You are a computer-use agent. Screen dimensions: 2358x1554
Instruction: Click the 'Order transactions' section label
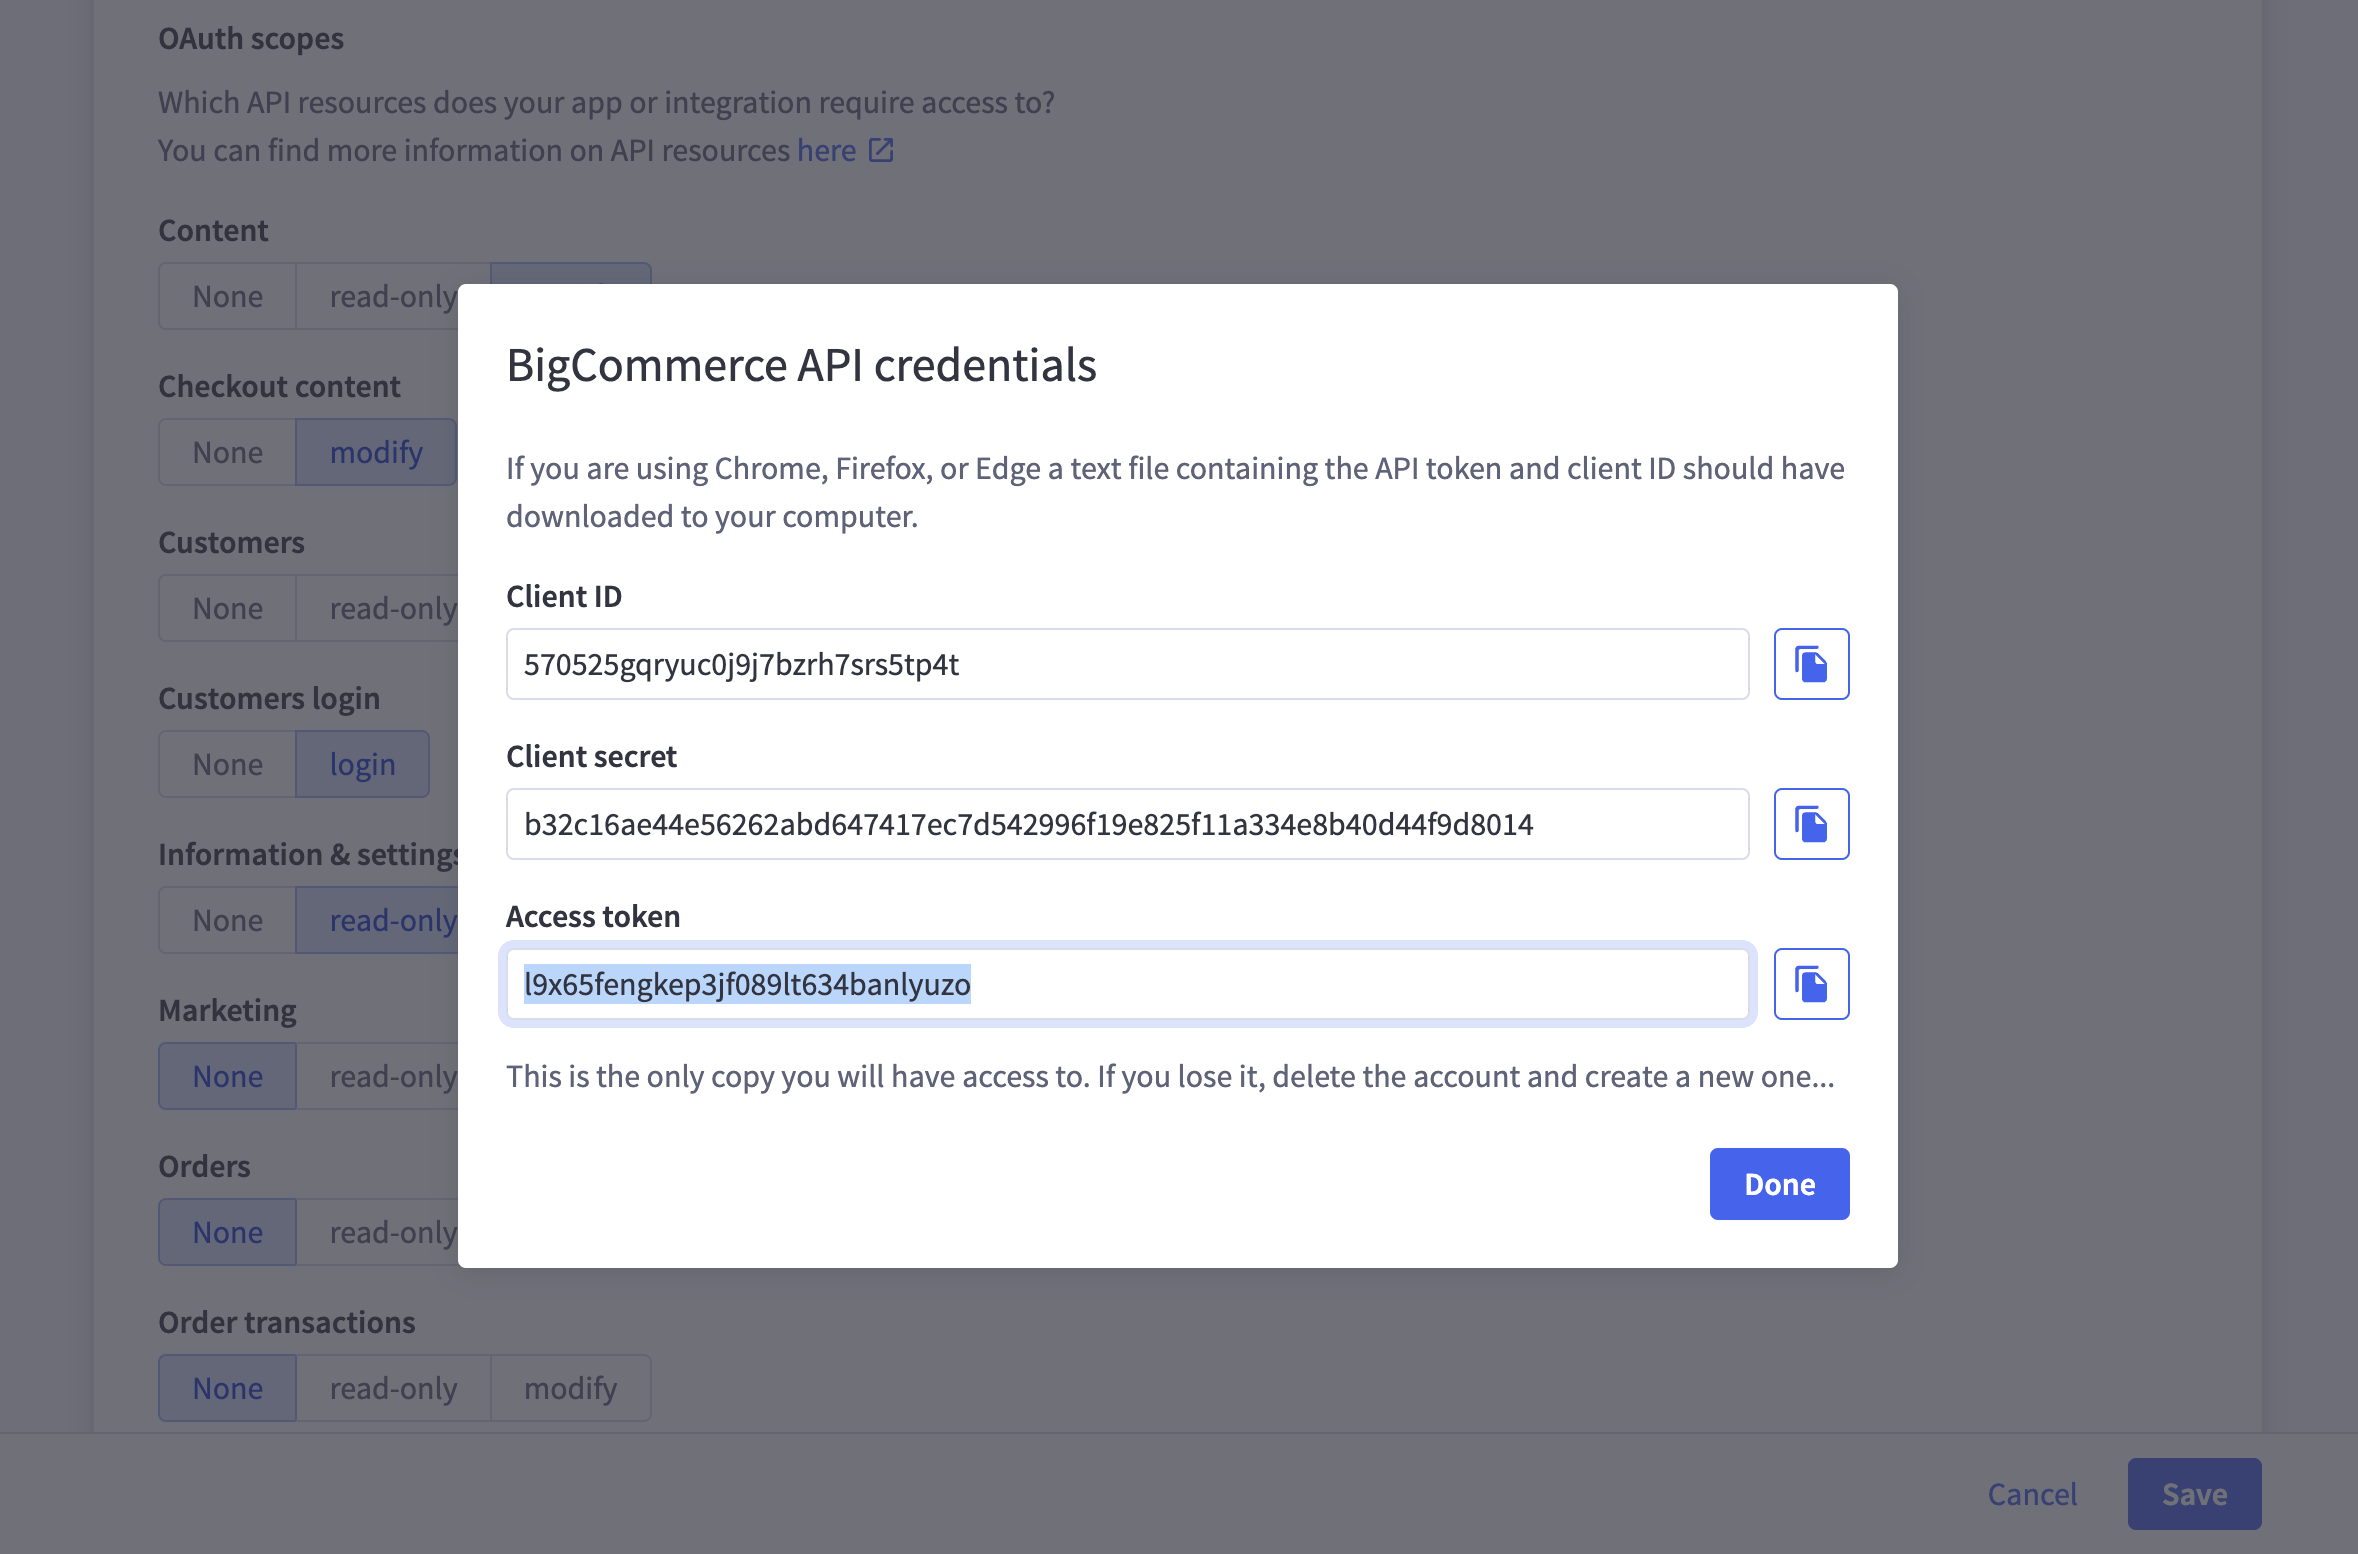[287, 1322]
